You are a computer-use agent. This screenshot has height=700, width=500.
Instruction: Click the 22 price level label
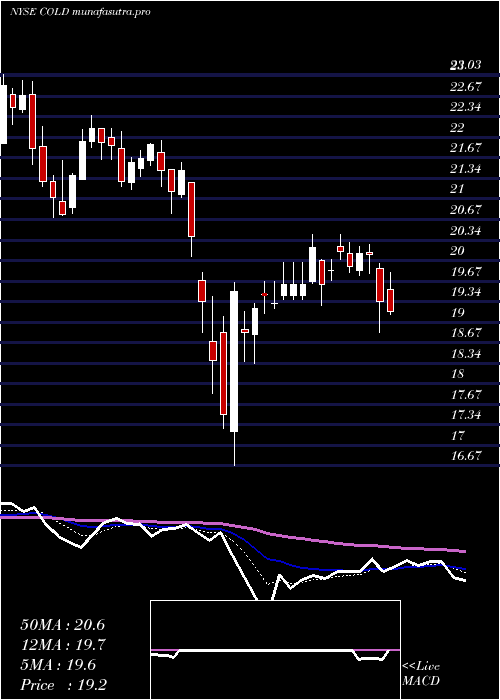click(x=458, y=128)
